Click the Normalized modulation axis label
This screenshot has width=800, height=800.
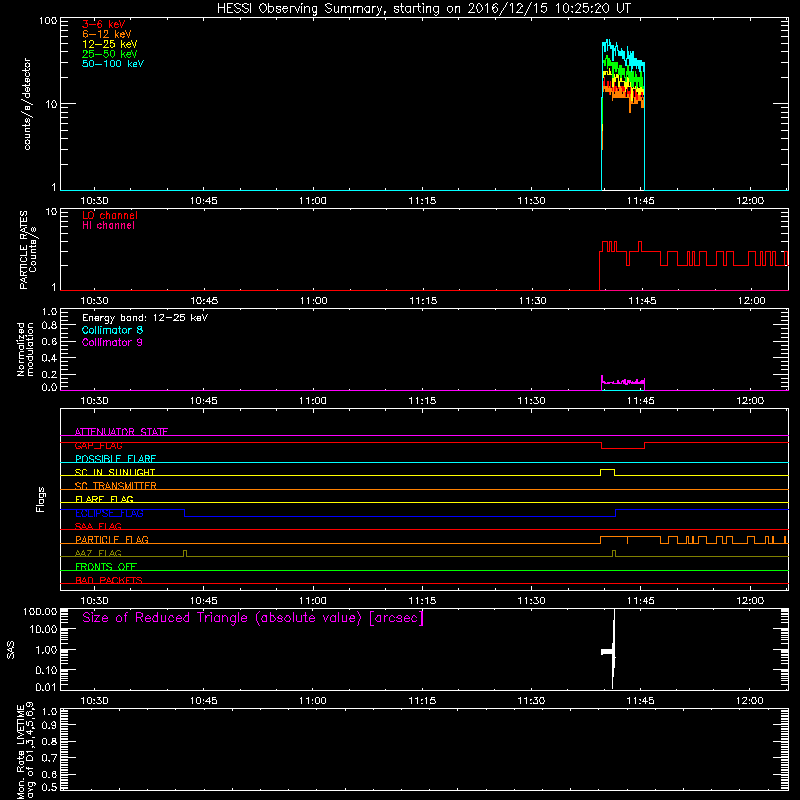point(24,349)
